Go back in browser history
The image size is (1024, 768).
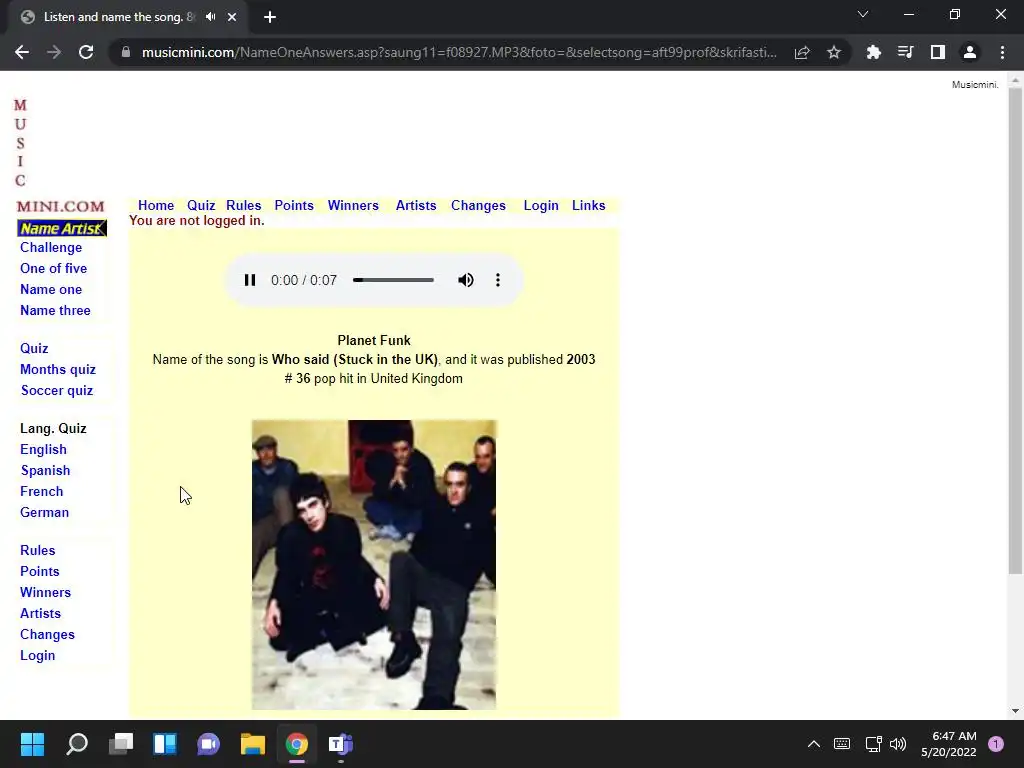pyautogui.click(x=22, y=52)
